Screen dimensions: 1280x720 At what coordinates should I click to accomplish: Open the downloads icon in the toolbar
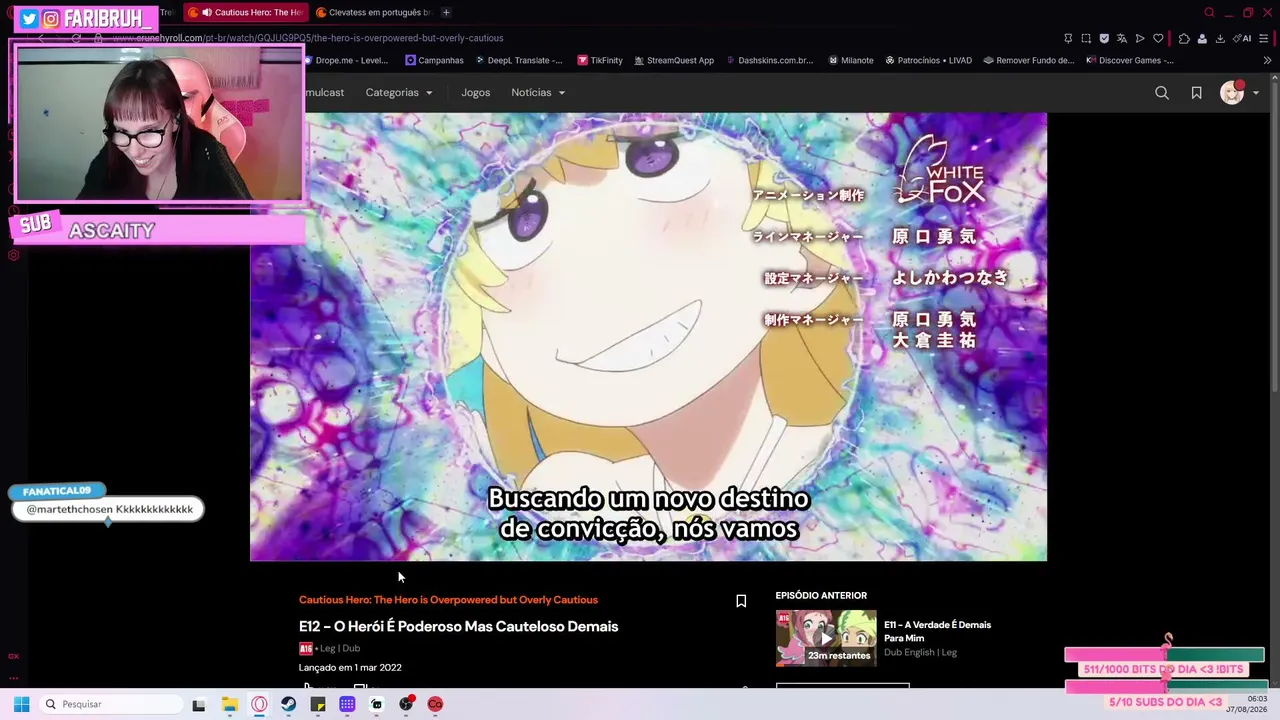pos(1220,38)
